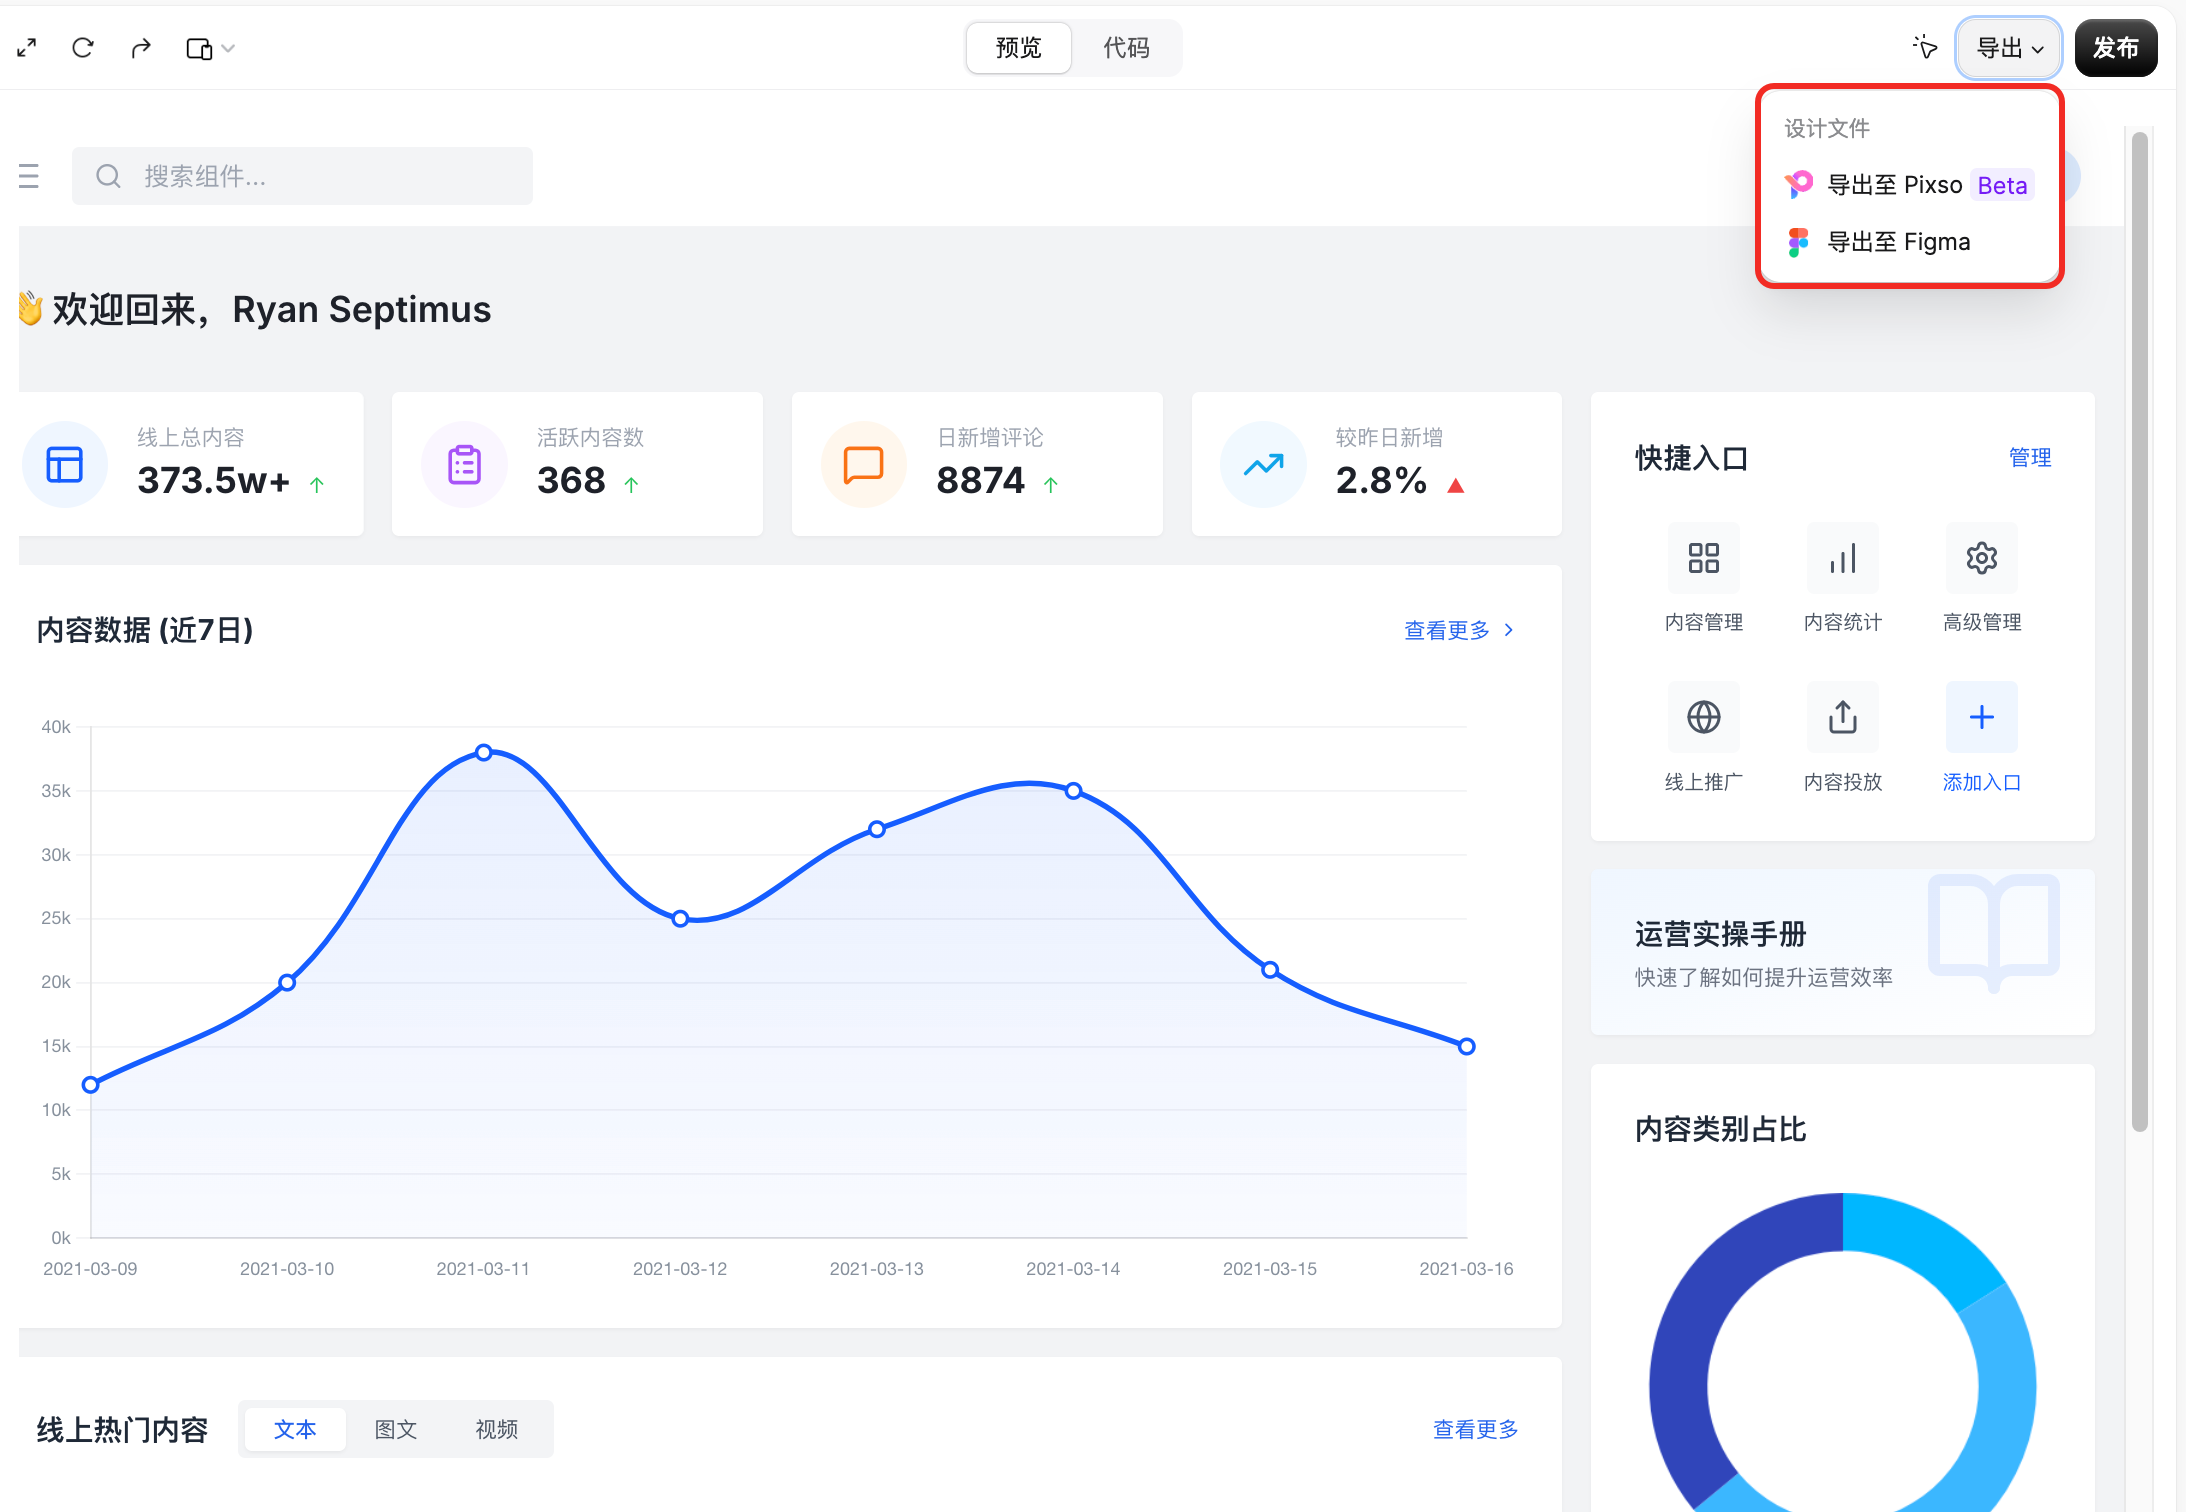Open the 高级管理 gear icon
The height and width of the screenshot is (1512, 2186).
pyautogui.click(x=1981, y=558)
